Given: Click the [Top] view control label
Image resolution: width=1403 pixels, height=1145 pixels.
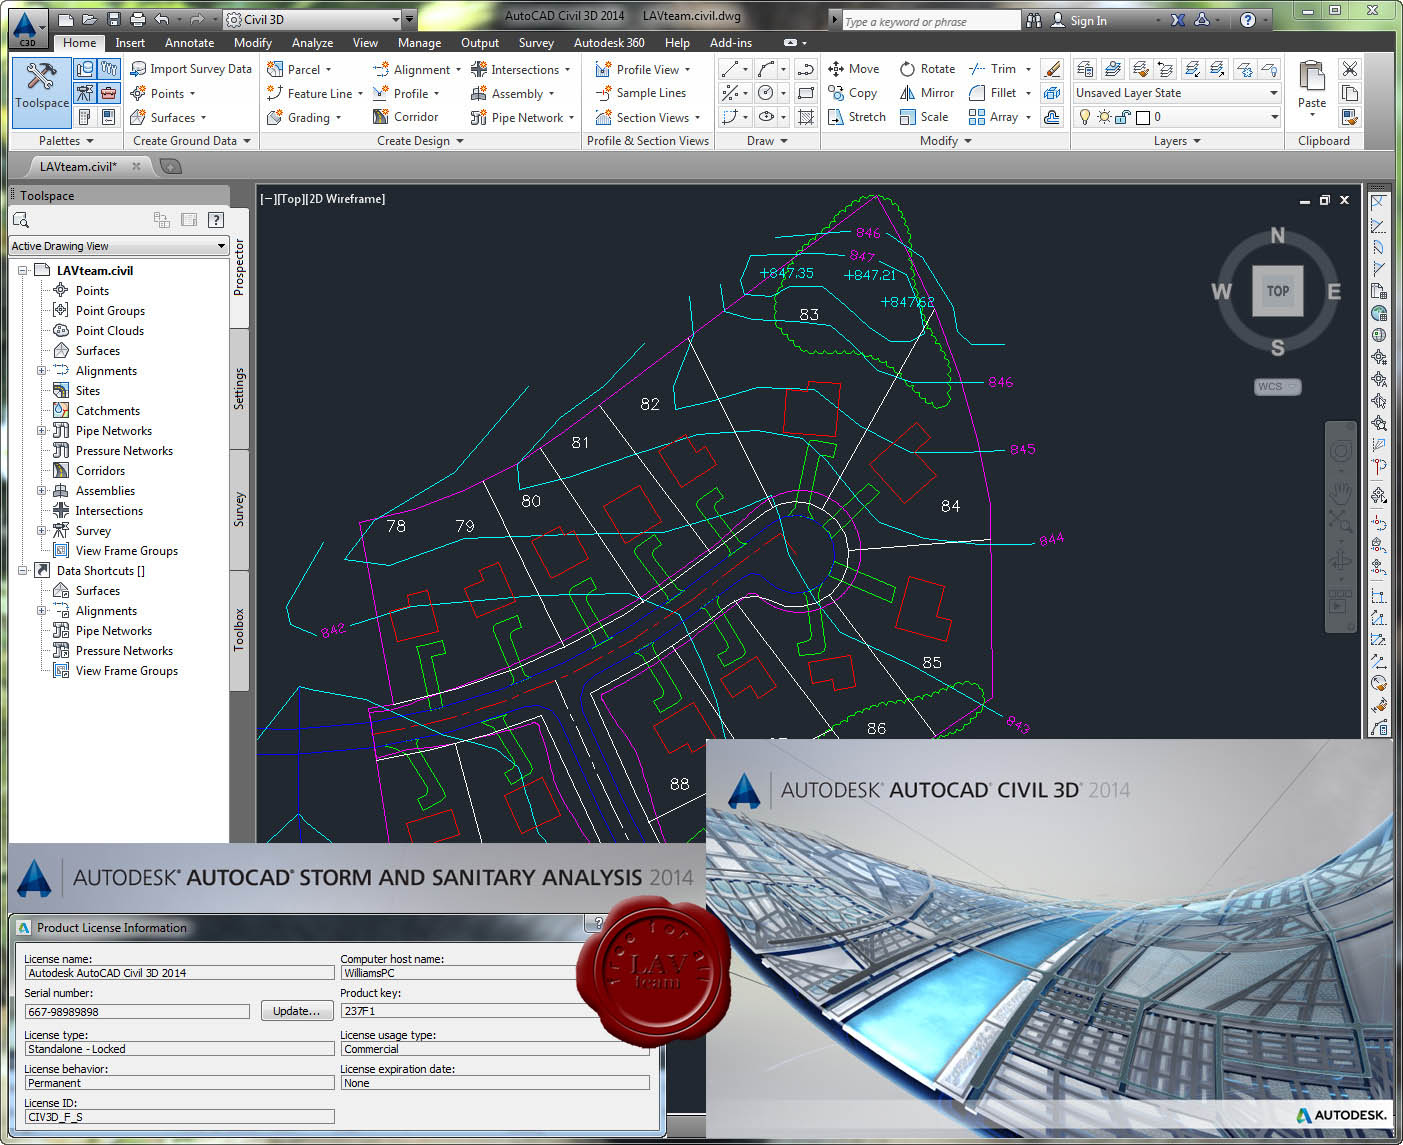Looking at the screenshot, I should pyautogui.click(x=290, y=199).
